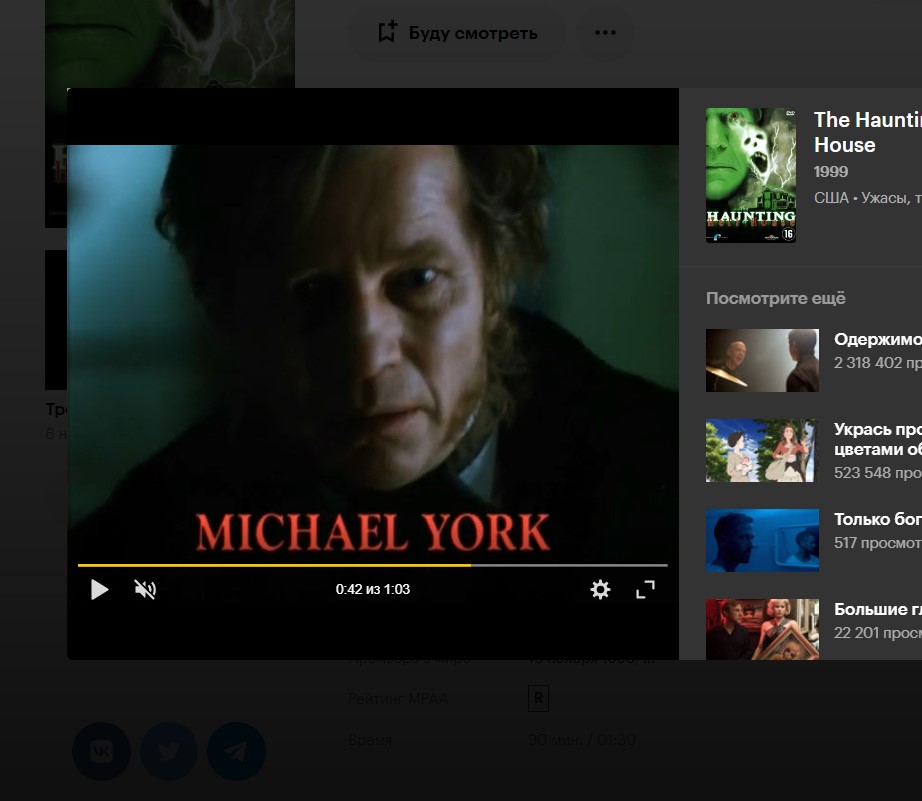Play the trailer video

pos(99,589)
